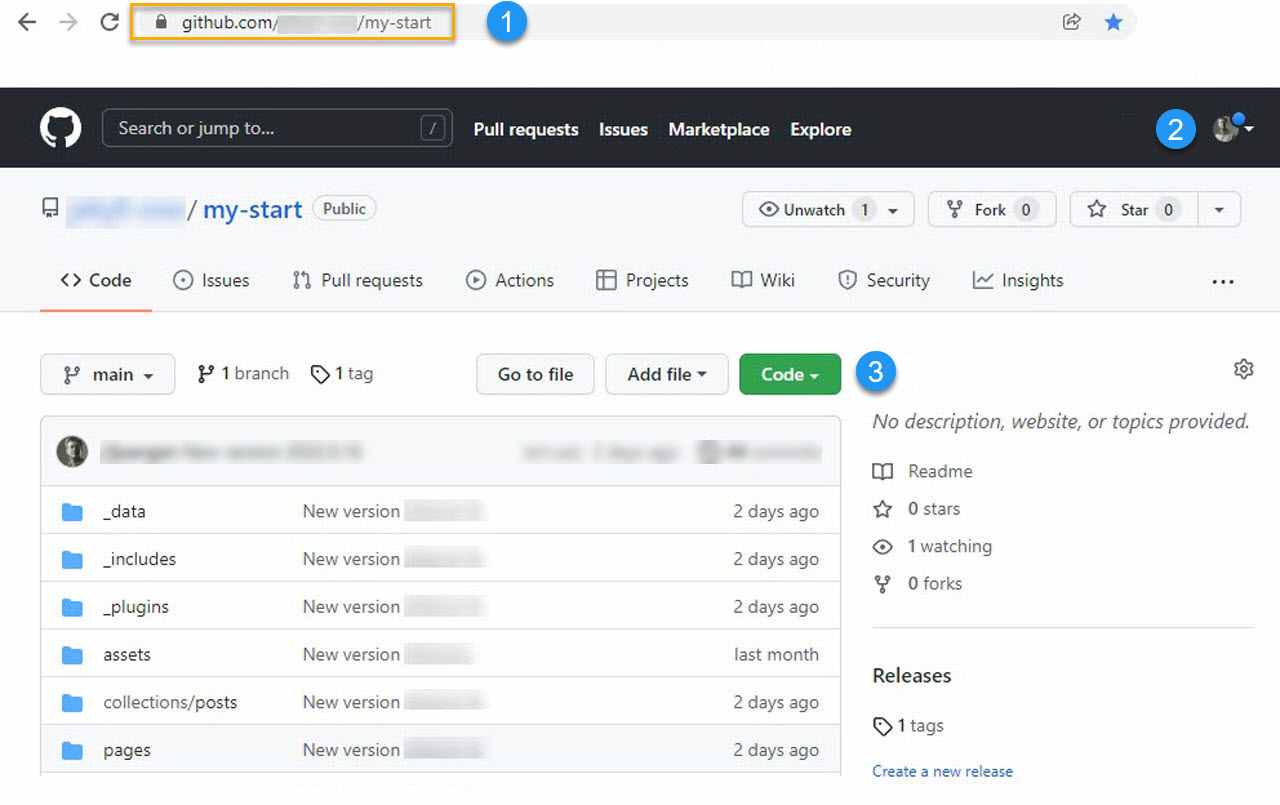Open the Add file dropdown
Screen dimensions: 1280x805
pos(666,374)
